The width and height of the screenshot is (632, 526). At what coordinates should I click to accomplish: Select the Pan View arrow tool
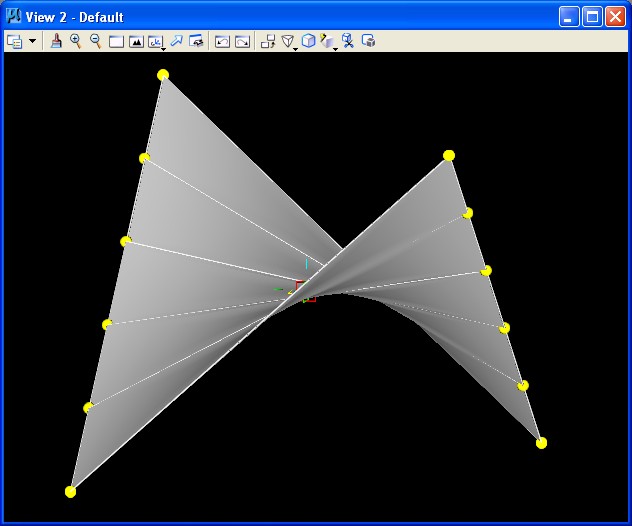(x=177, y=41)
